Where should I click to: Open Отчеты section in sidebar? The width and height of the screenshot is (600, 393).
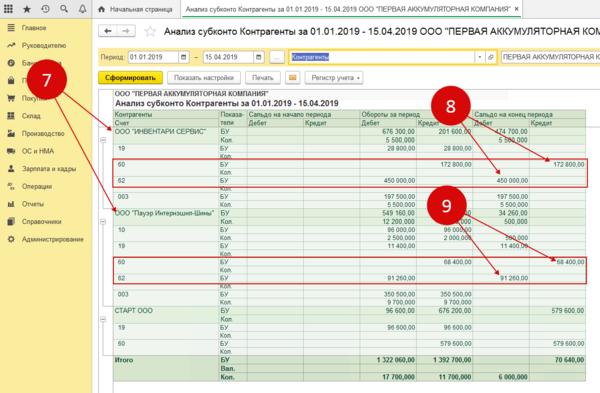(x=33, y=204)
